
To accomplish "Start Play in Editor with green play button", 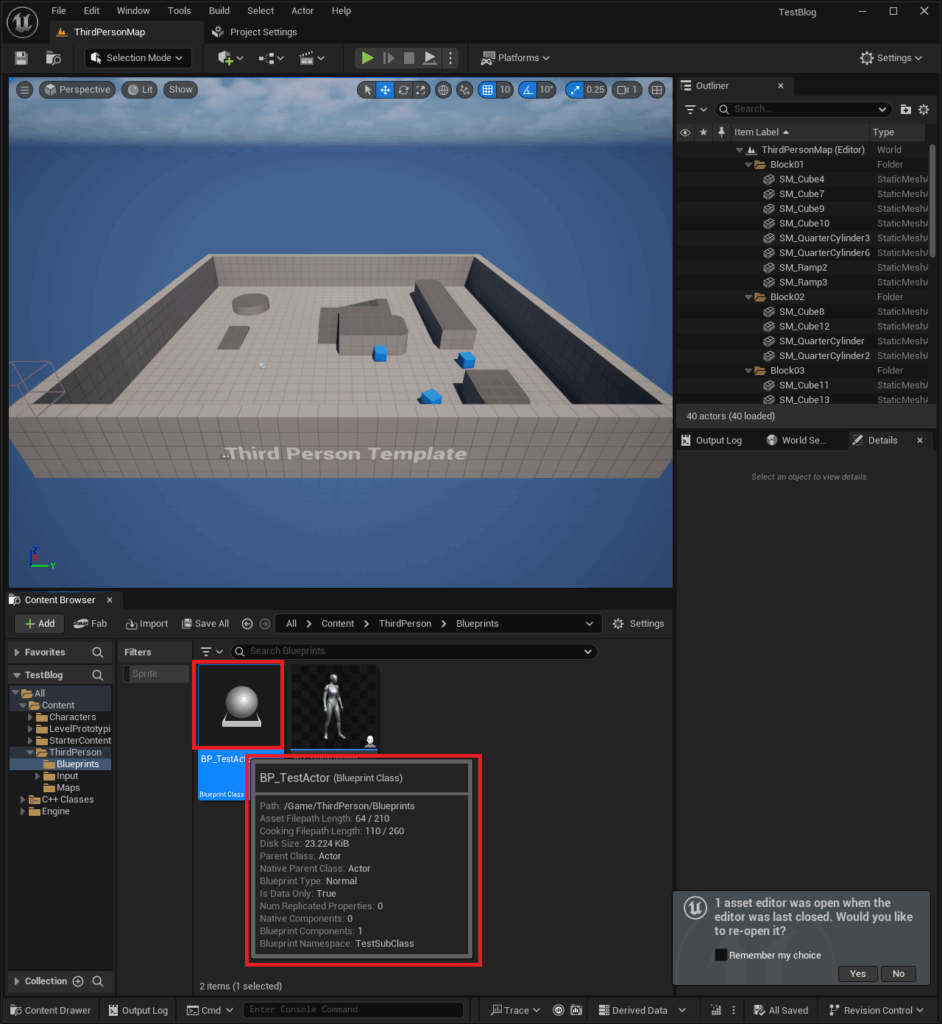I will (367, 58).
